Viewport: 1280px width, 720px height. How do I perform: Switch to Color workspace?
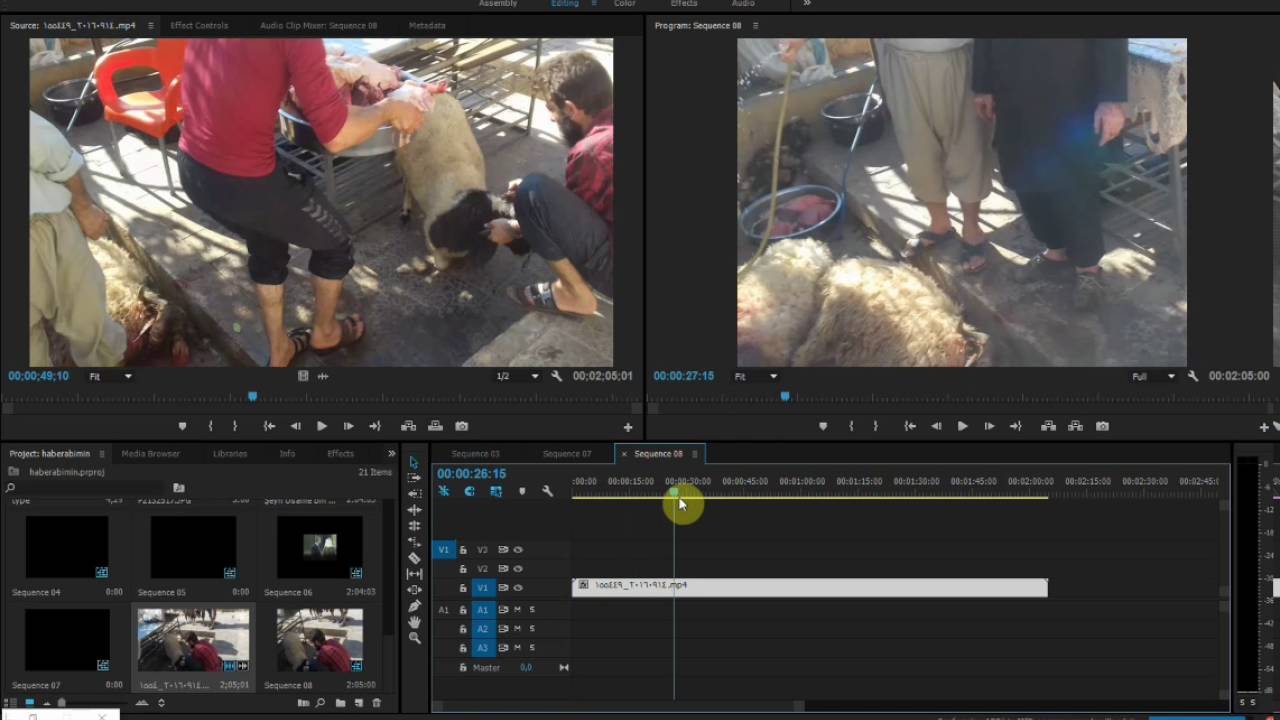coord(624,3)
